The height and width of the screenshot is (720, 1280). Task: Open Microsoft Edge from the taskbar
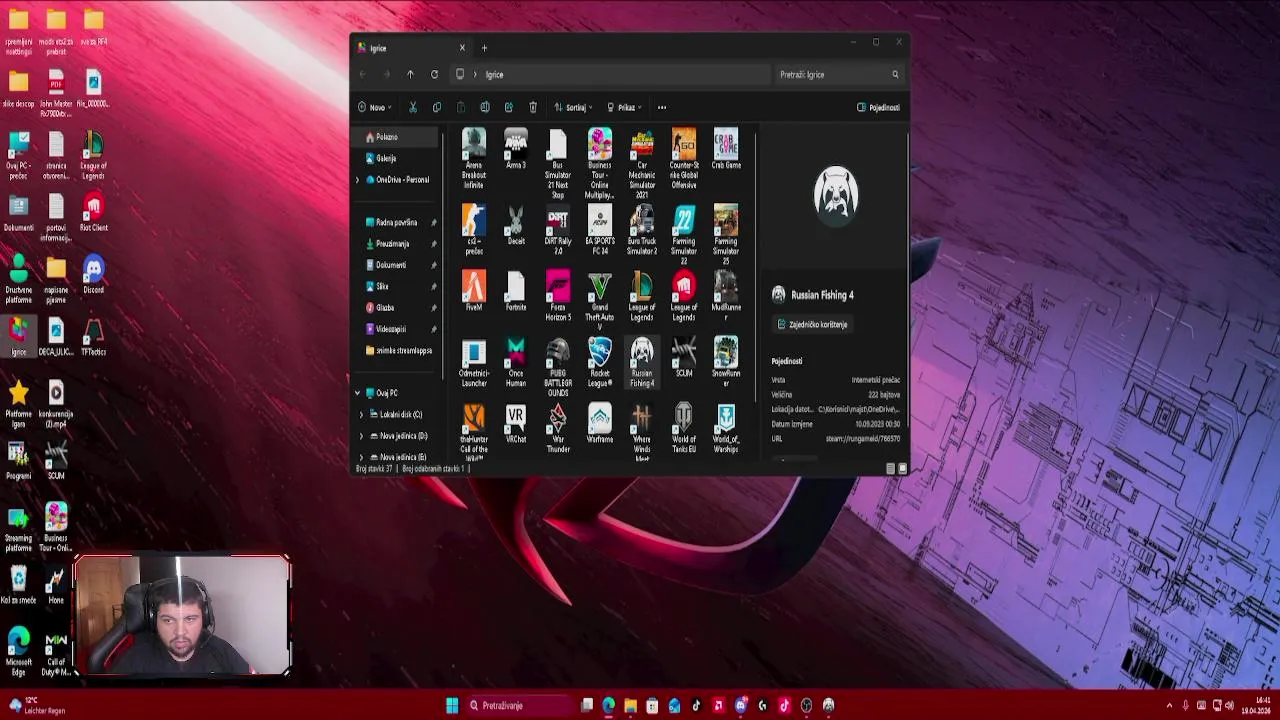click(x=609, y=705)
